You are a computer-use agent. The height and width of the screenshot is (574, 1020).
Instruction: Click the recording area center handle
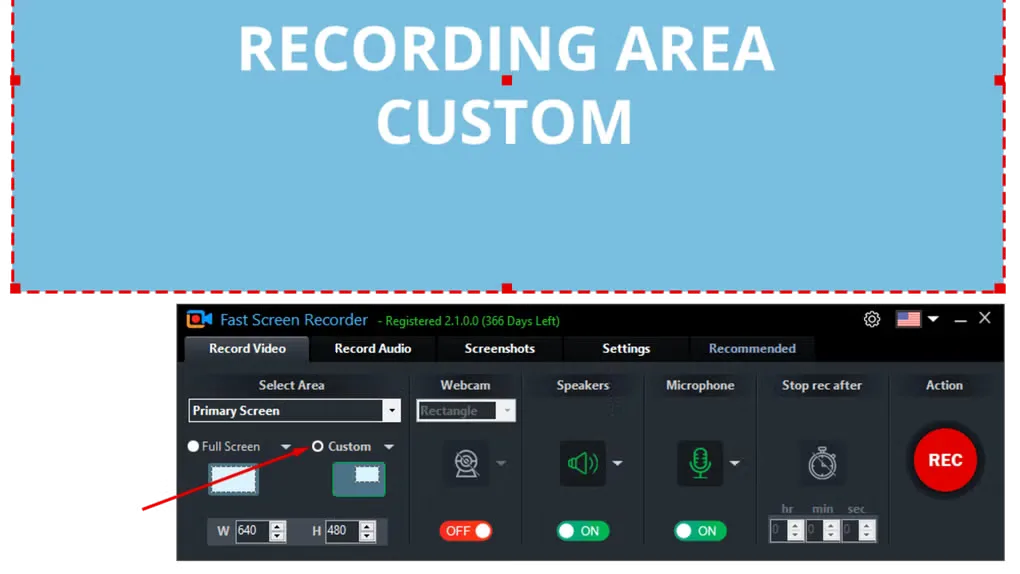(x=507, y=80)
